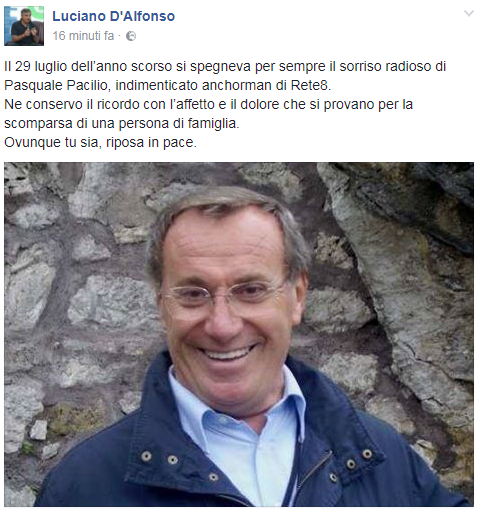Expand the post options chevron menu
Image resolution: width=483 pixels, height=517 pixels.
(x=469, y=13)
